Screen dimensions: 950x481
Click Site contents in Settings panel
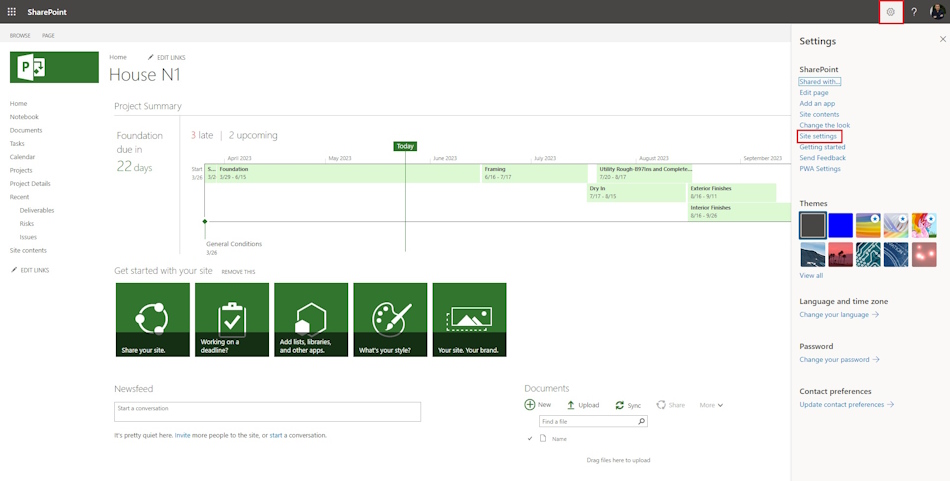(x=819, y=114)
